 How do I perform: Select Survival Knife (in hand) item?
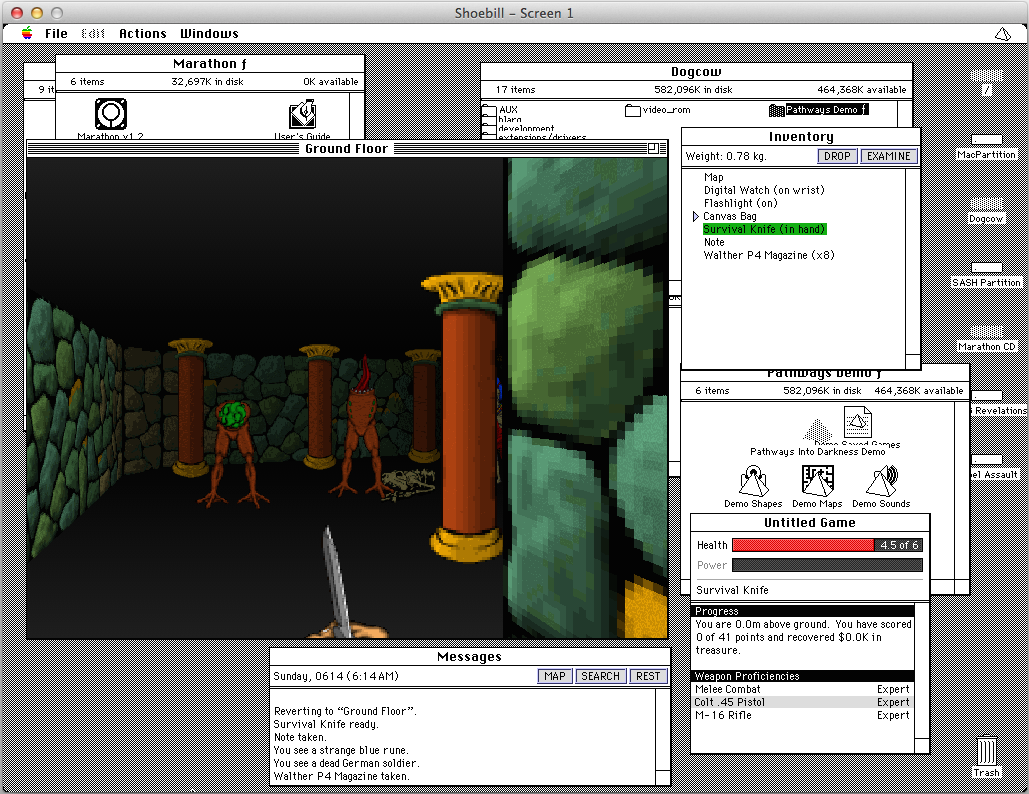tap(765, 229)
